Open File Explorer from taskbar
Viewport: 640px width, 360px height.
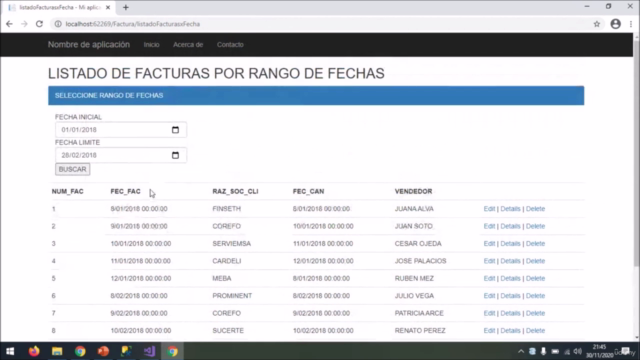[57, 351]
